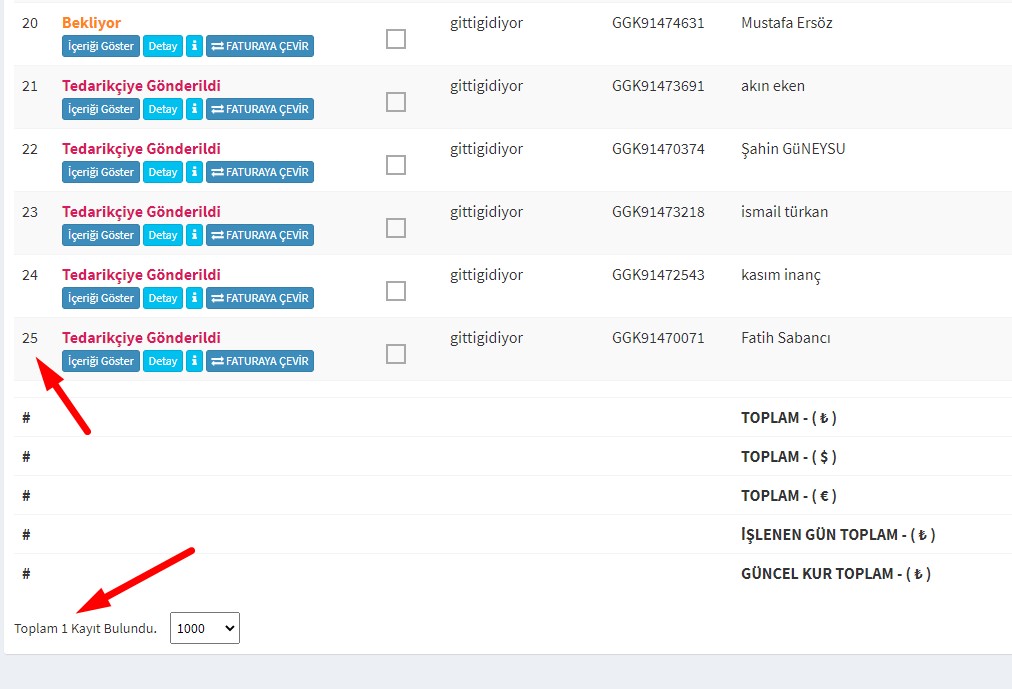Show contents of row 21 with İçeriği Göster
1012x689 pixels.
click(x=101, y=109)
